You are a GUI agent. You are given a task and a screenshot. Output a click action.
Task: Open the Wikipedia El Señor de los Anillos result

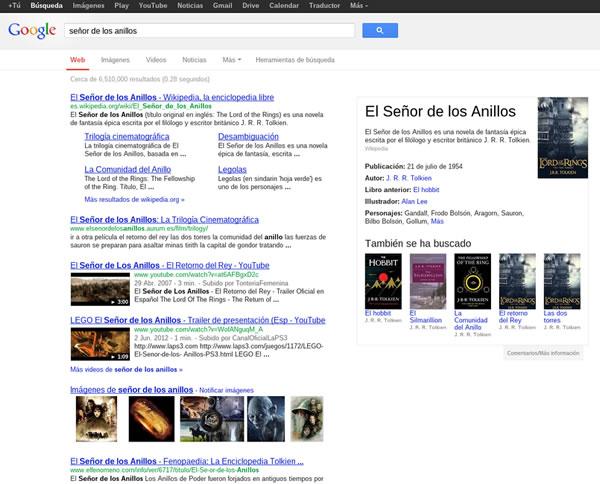point(171,97)
